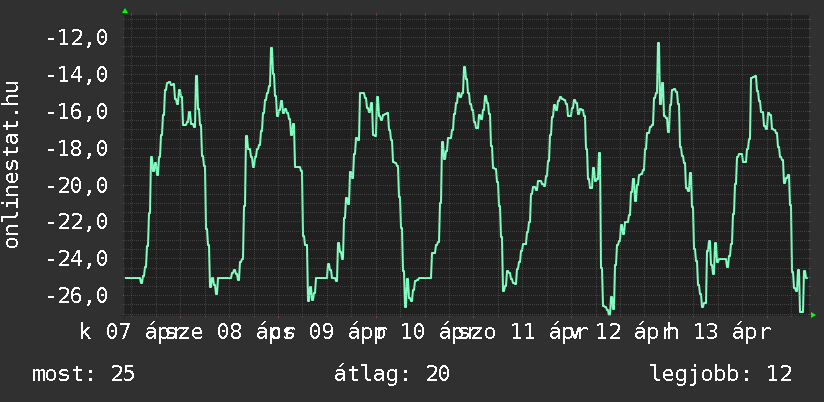Click the -14,0 y-axis label
Image resolution: width=824 pixels, height=402 pixels.
(77, 75)
